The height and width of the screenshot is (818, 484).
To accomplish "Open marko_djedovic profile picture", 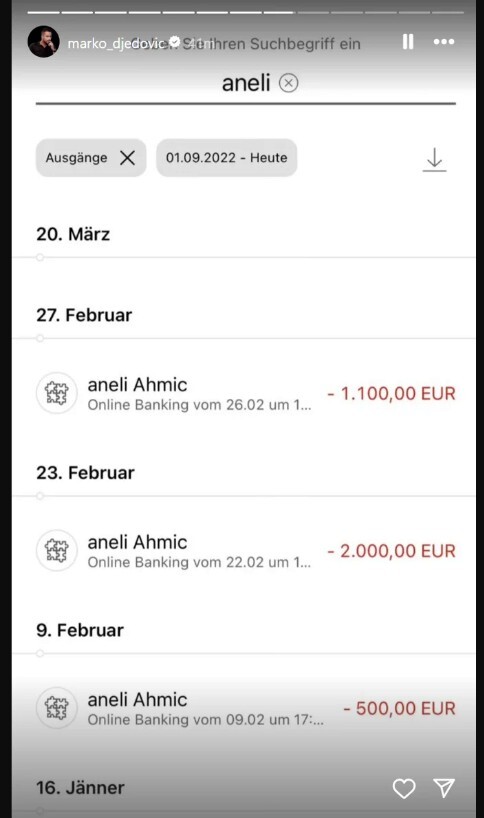I will [x=43, y=42].
